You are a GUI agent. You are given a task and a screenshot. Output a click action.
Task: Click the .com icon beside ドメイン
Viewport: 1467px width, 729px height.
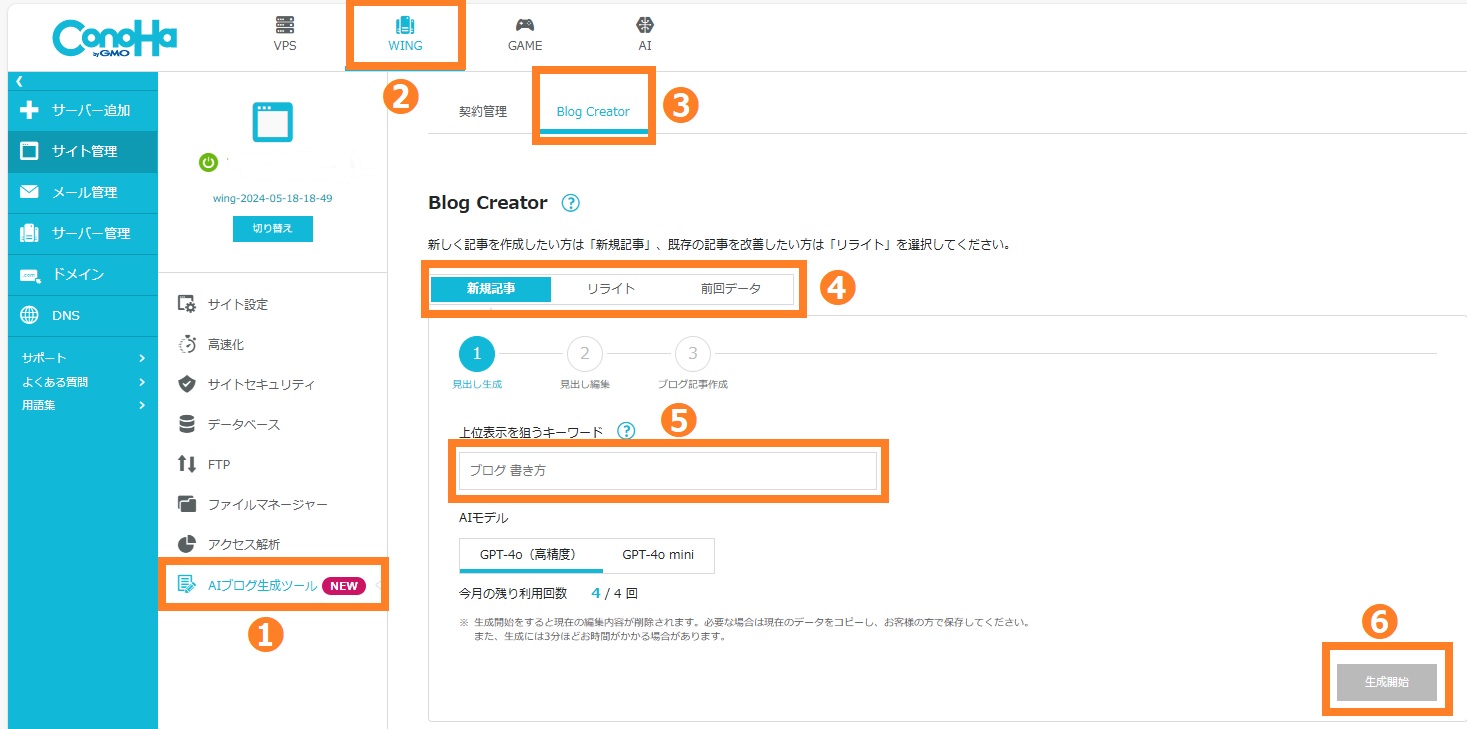[x=29, y=274]
